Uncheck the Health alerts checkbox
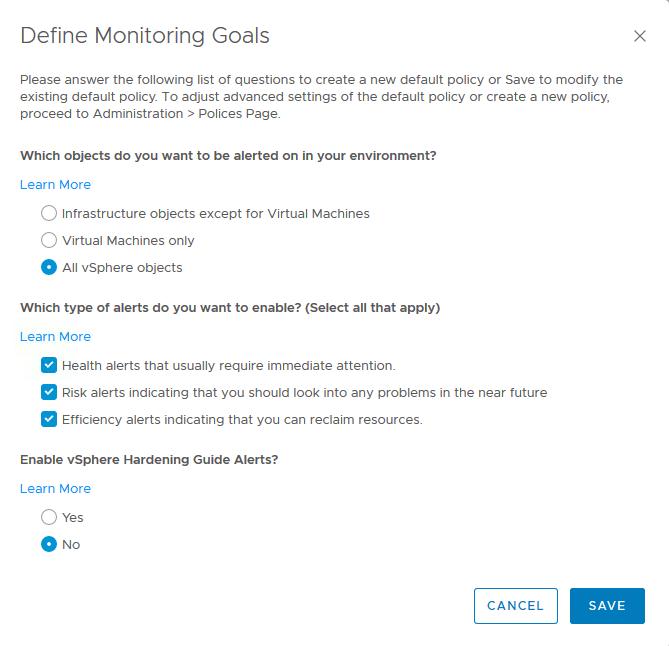The width and height of the screenshot is (669, 646). 49,365
